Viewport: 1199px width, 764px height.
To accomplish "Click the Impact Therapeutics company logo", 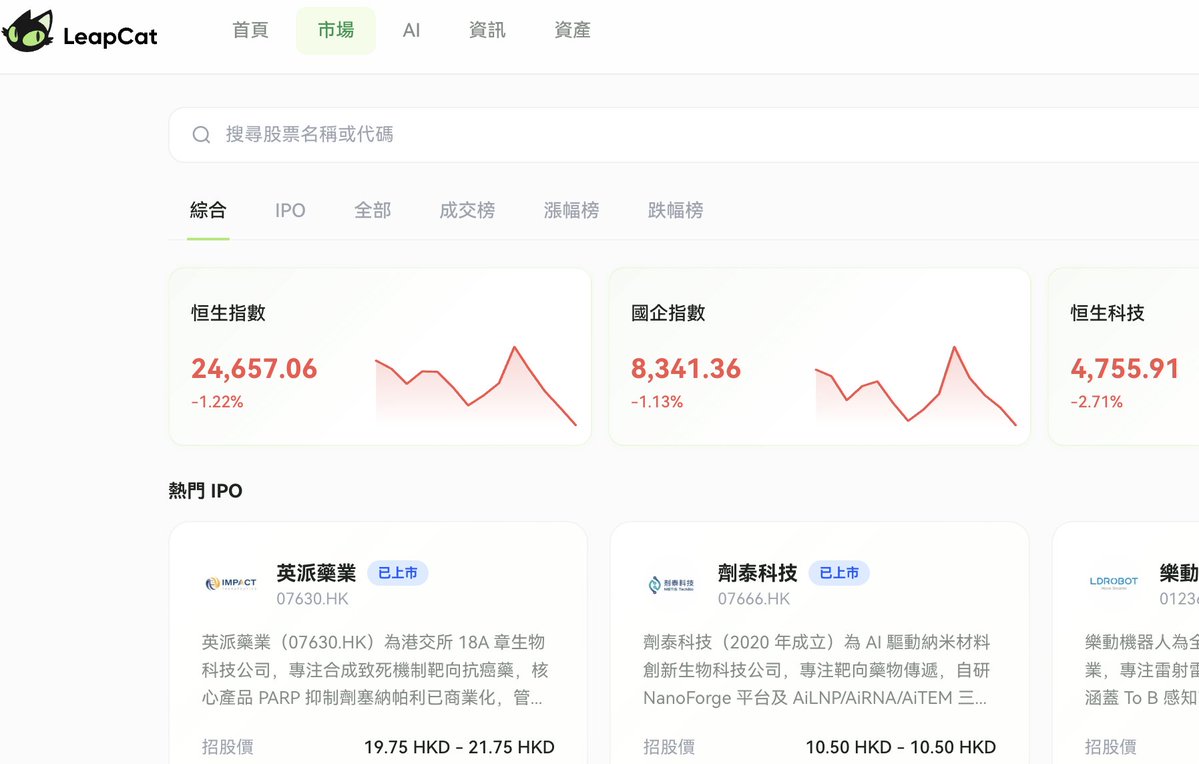I will pos(231,584).
